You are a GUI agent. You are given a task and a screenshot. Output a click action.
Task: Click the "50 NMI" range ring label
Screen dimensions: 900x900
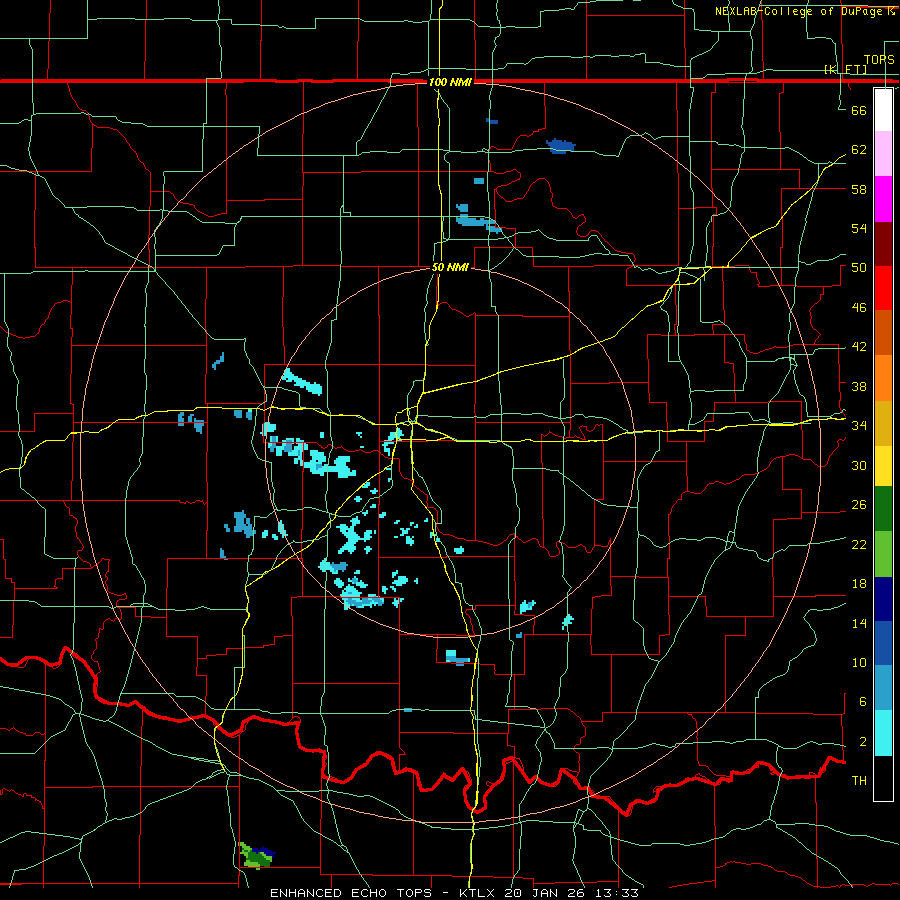click(x=450, y=267)
